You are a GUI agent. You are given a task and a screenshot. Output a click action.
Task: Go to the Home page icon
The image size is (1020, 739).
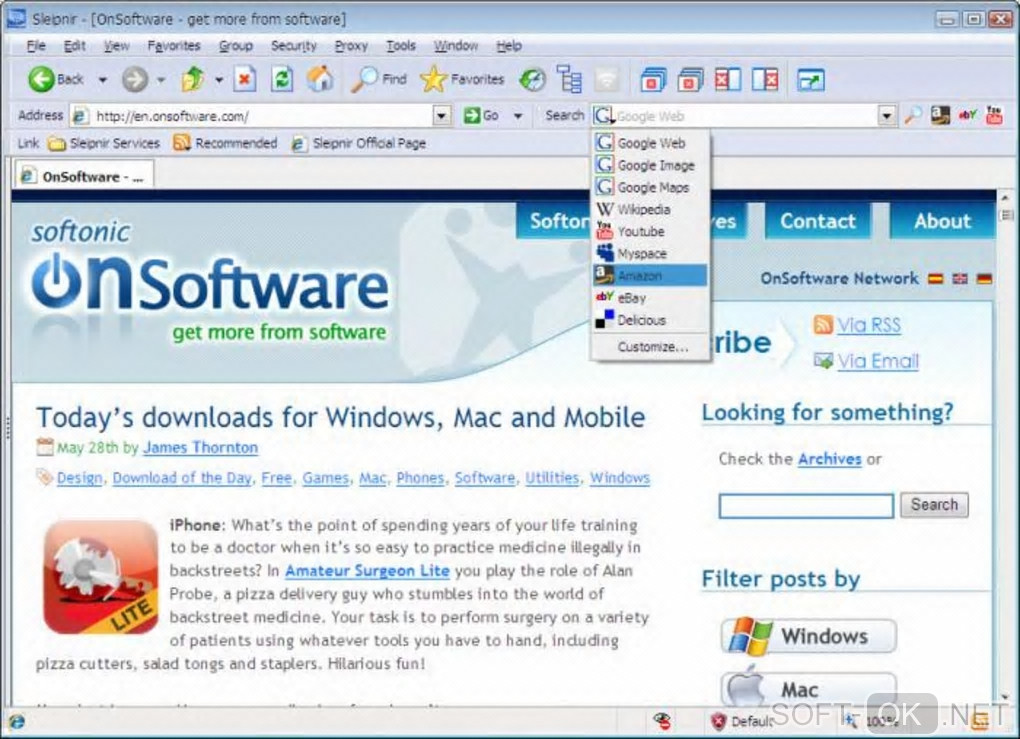point(319,79)
